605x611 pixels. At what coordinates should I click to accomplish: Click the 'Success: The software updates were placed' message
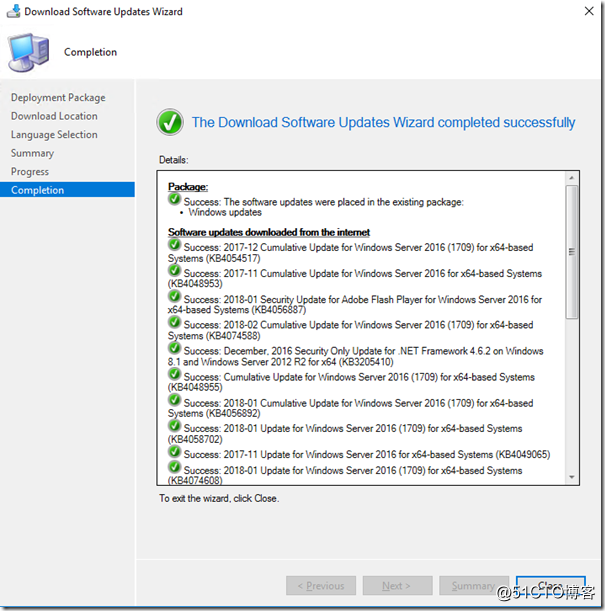click(323, 202)
